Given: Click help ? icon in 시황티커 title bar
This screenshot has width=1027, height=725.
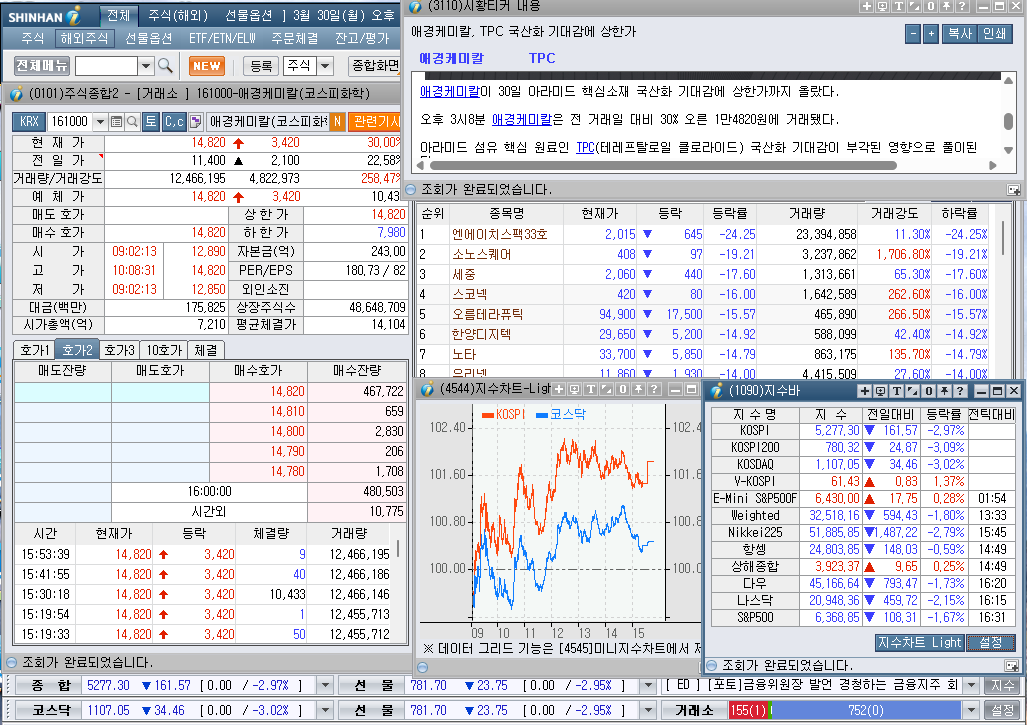Looking at the screenshot, I should [962, 6].
